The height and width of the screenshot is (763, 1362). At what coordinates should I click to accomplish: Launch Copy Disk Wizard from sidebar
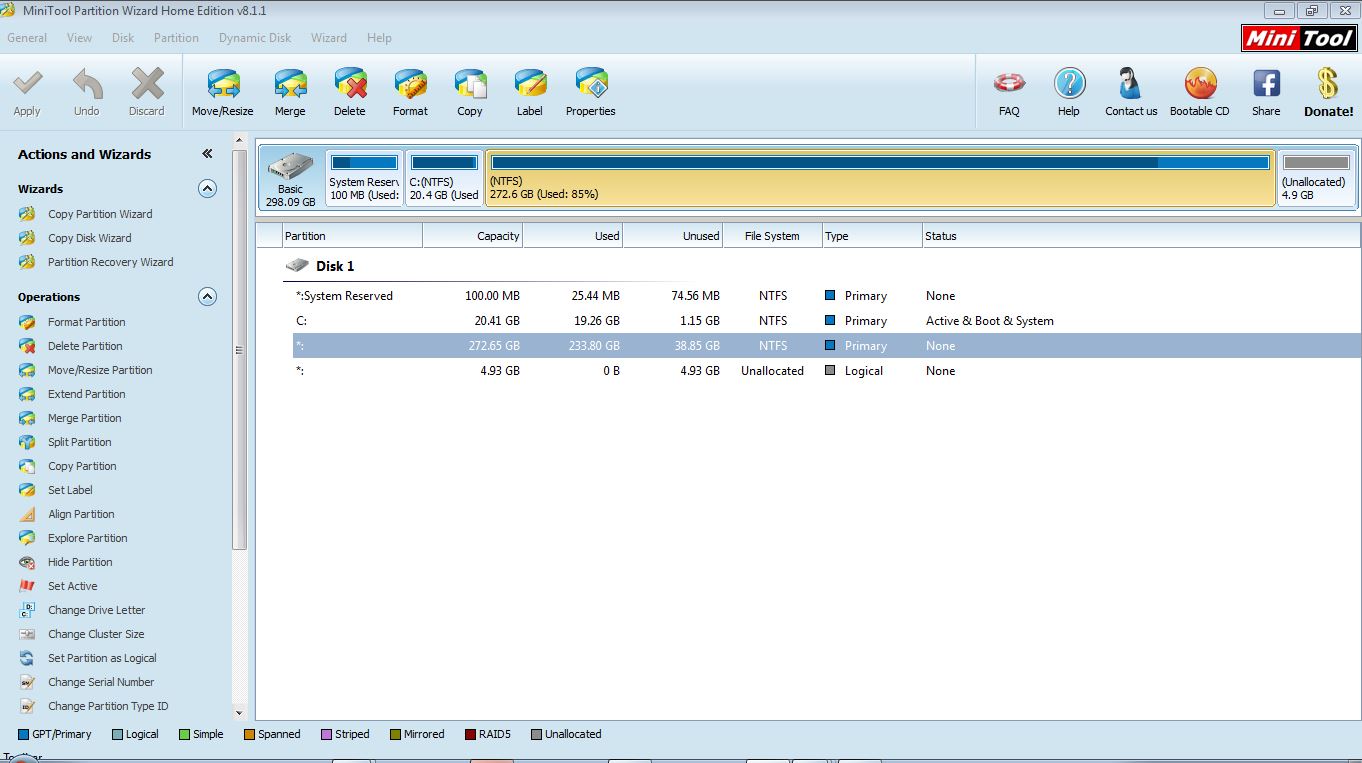tap(89, 238)
